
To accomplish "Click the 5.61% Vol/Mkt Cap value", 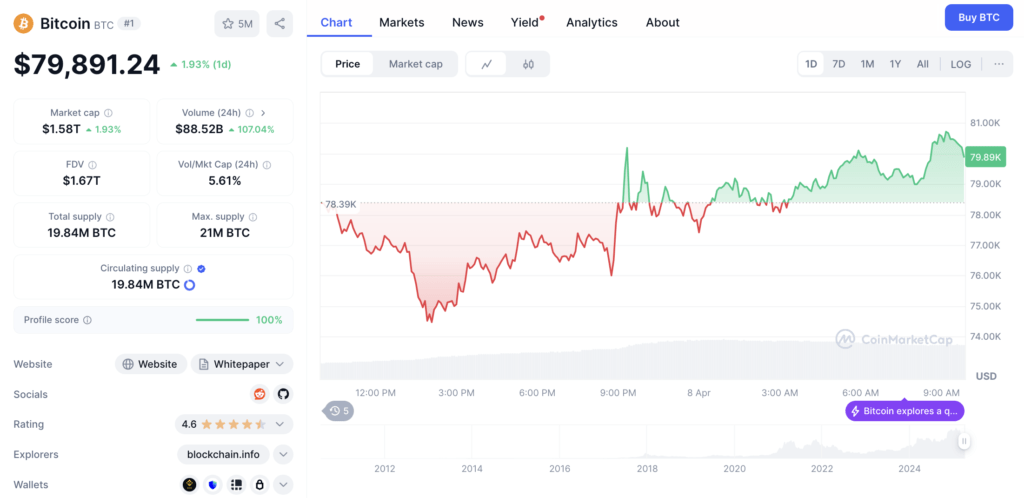I will (225, 181).
